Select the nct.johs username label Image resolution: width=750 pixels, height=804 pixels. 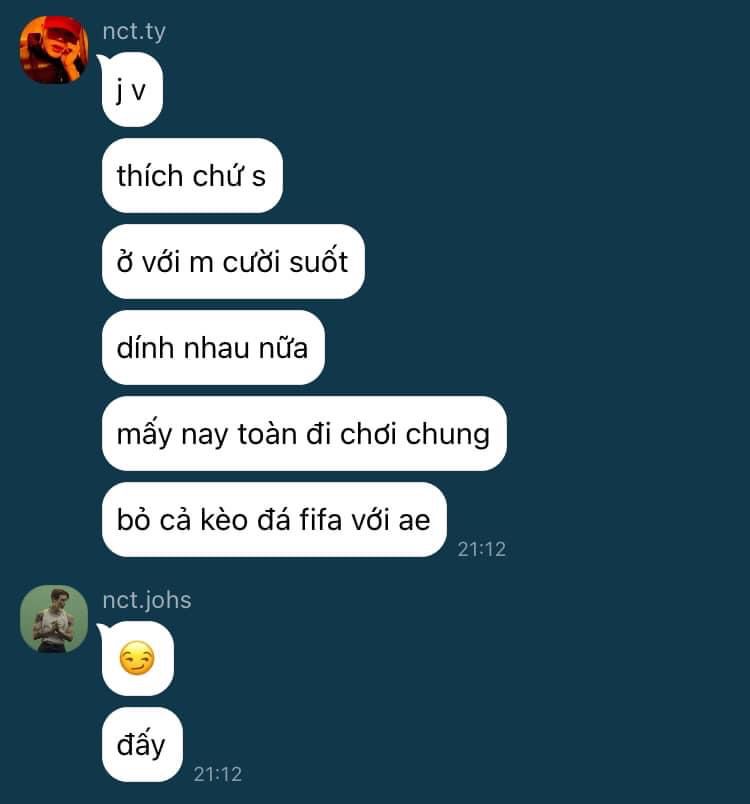(x=147, y=600)
